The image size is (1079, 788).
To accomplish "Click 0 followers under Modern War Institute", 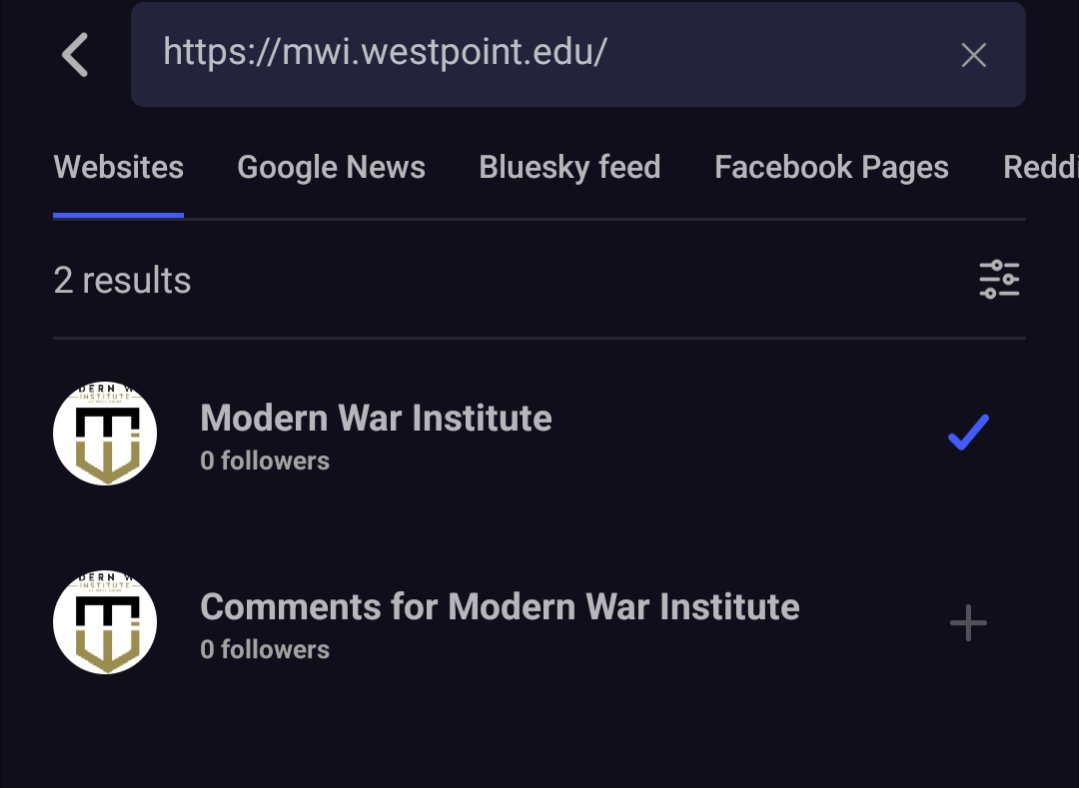I will 265,460.
